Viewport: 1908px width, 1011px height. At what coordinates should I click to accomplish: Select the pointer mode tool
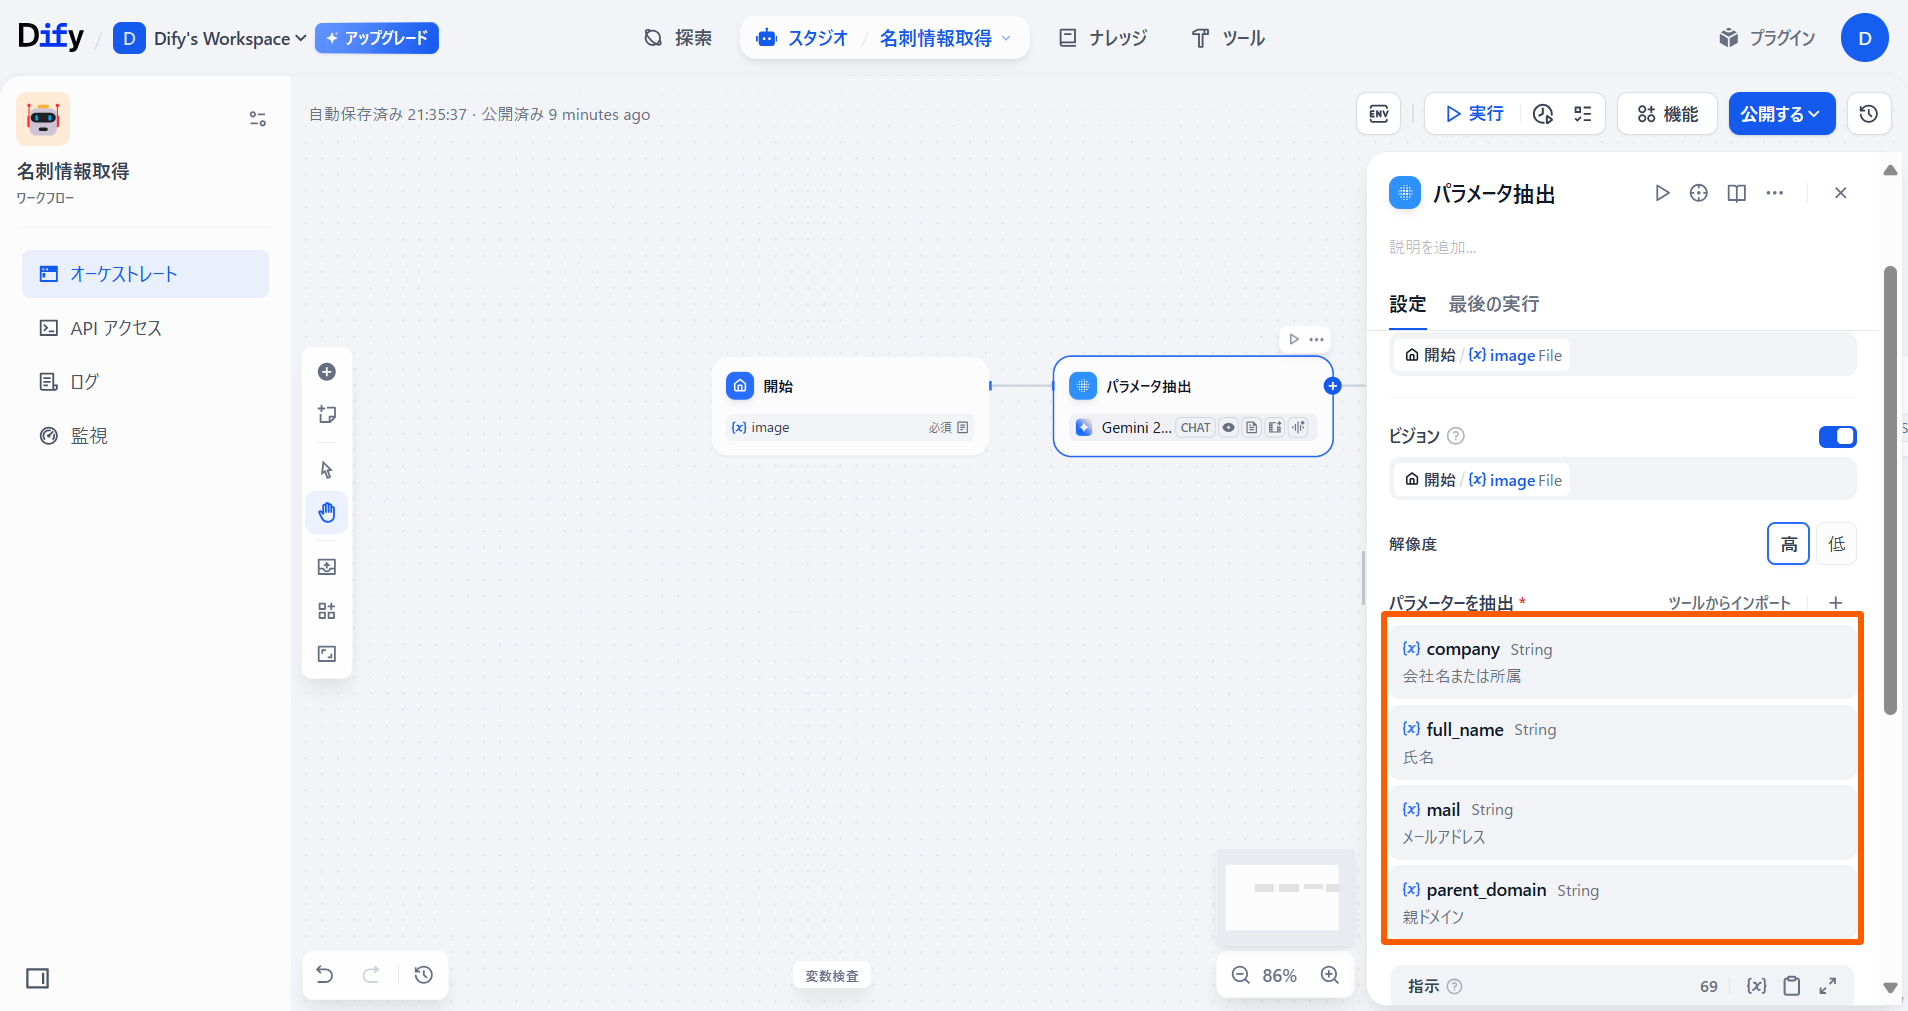pyautogui.click(x=327, y=470)
